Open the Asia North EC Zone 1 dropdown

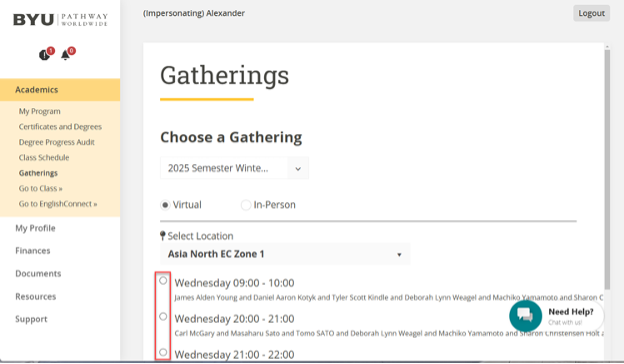coord(285,254)
